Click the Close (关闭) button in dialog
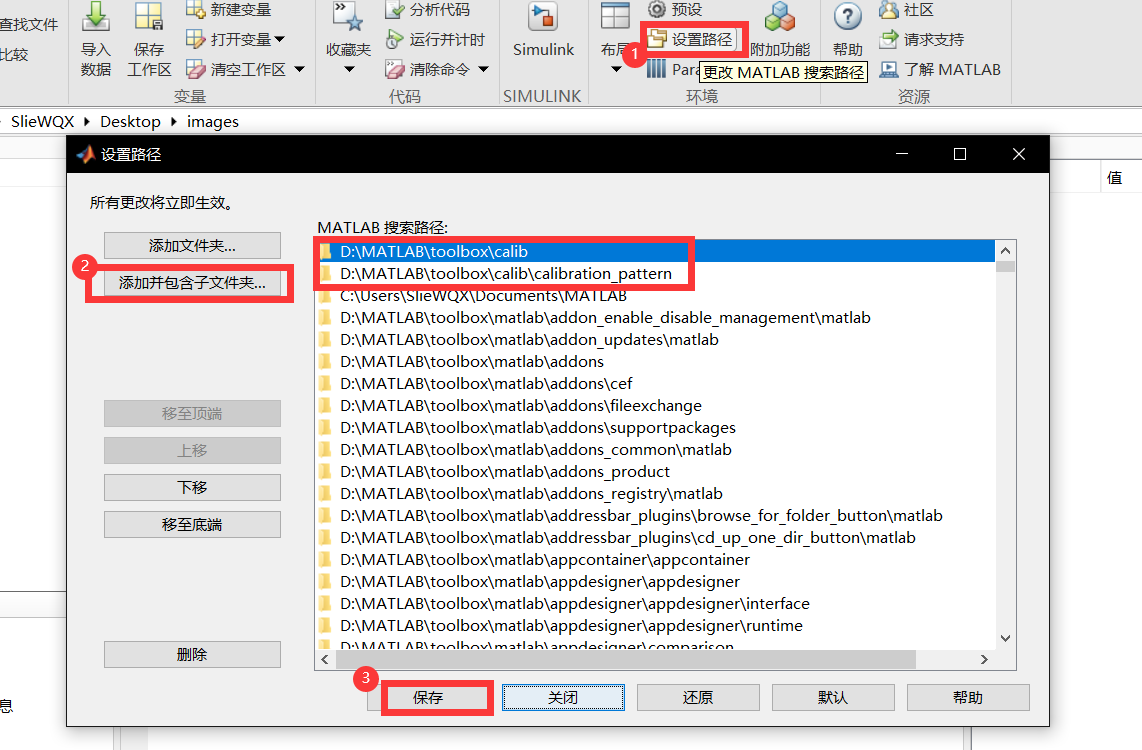The width and height of the screenshot is (1142, 750). click(563, 698)
